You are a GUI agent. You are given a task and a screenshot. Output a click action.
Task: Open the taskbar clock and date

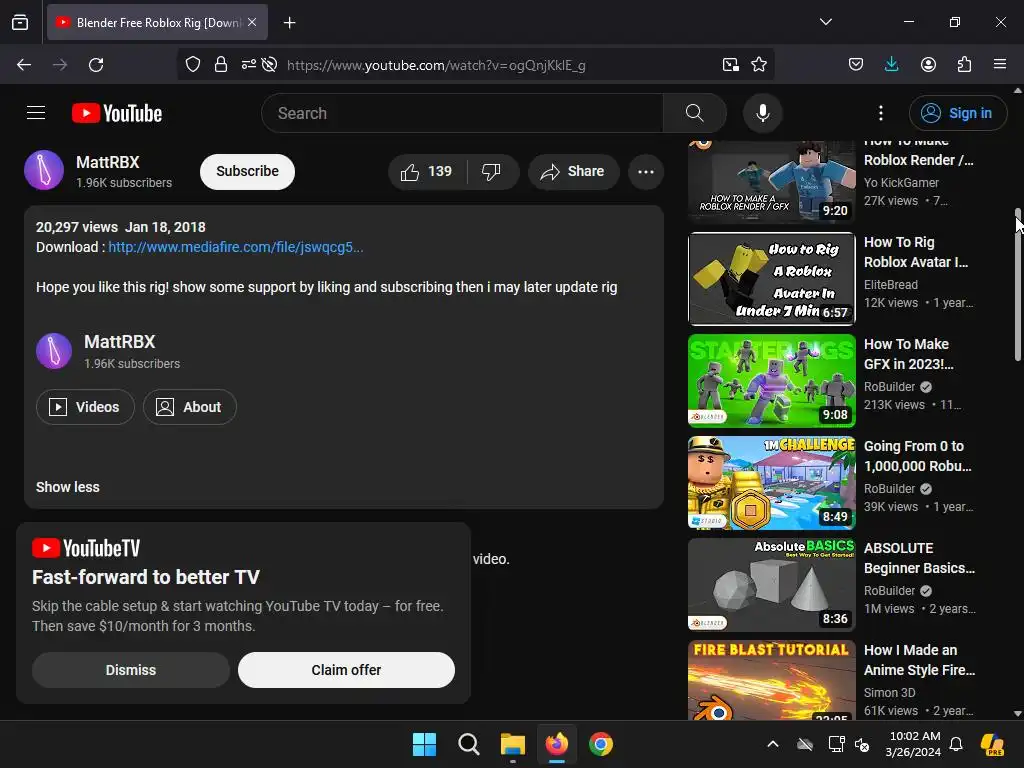914,744
